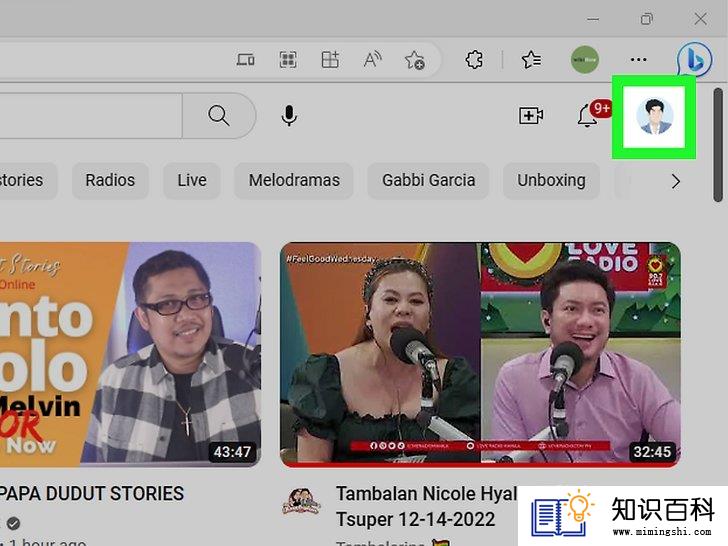The height and width of the screenshot is (546, 728).
Task: Click the Tambalan channel avatar icon
Action: tap(302, 501)
